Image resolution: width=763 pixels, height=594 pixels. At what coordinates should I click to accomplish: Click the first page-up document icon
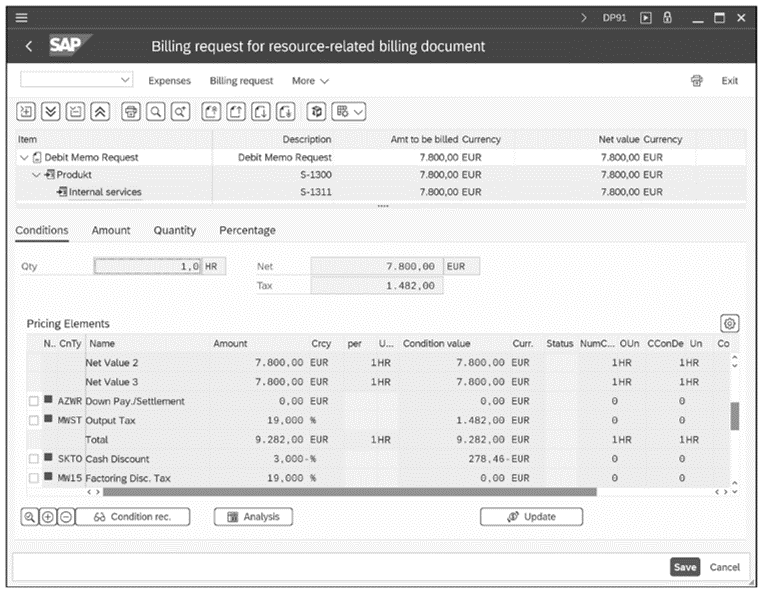pyautogui.click(x=211, y=111)
